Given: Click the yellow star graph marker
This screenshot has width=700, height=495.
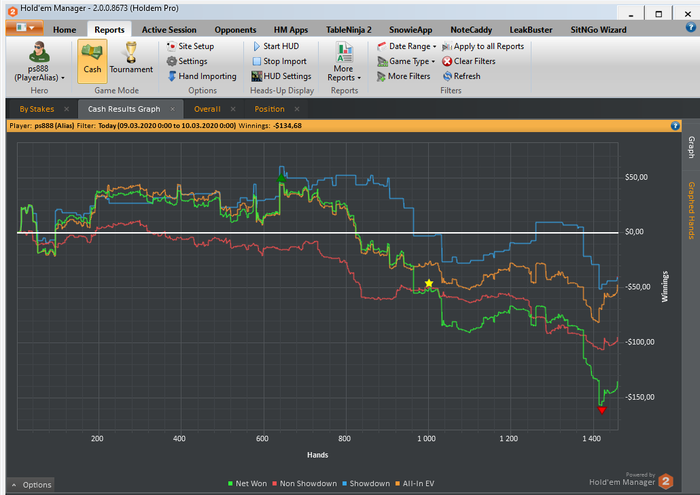Looking at the screenshot, I should (429, 283).
